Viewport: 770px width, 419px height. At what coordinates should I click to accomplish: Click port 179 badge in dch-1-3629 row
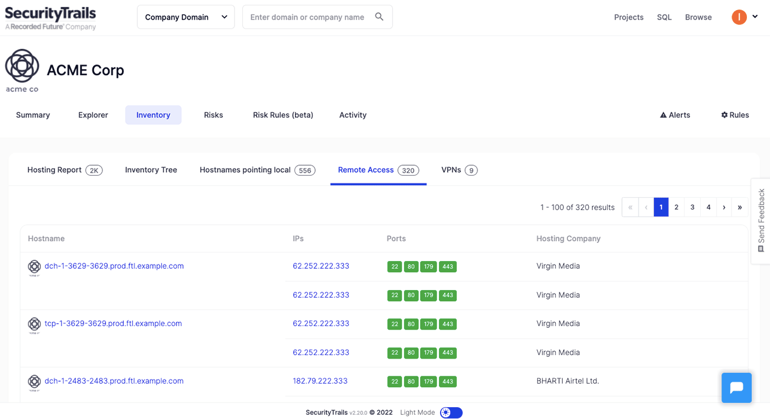[x=429, y=267]
